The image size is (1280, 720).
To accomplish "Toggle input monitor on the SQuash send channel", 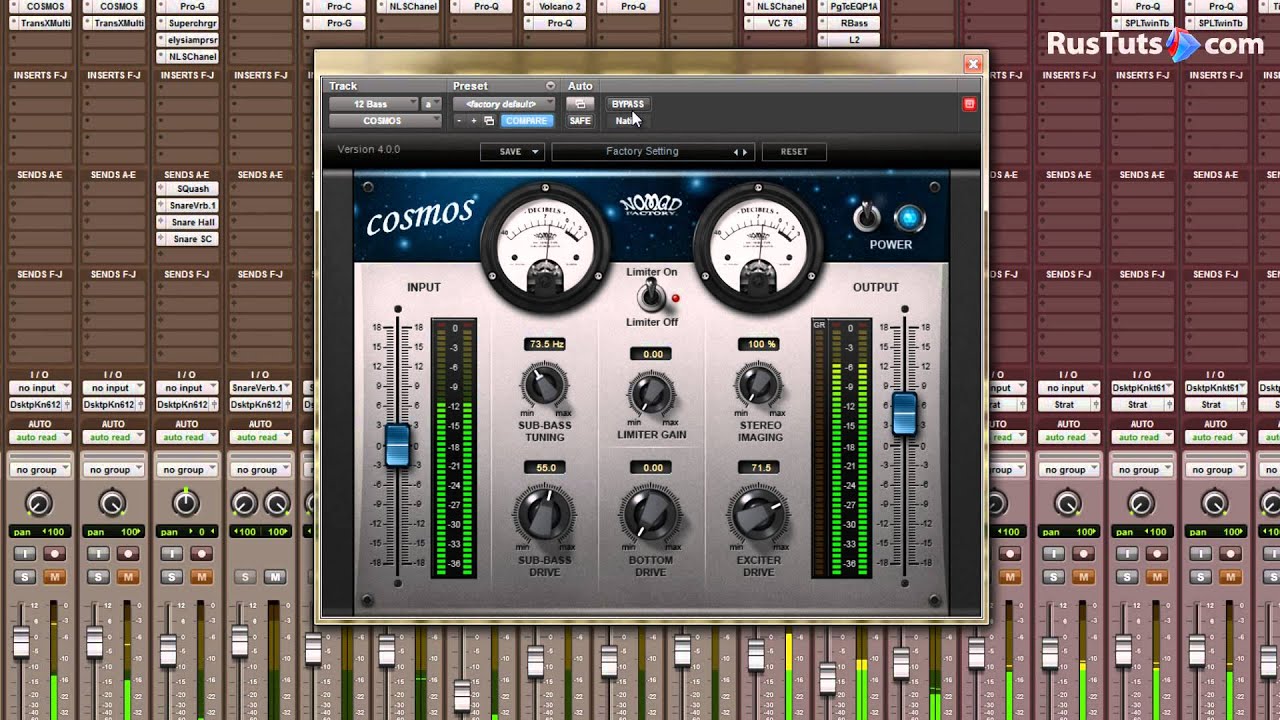I will (x=171, y=553).
